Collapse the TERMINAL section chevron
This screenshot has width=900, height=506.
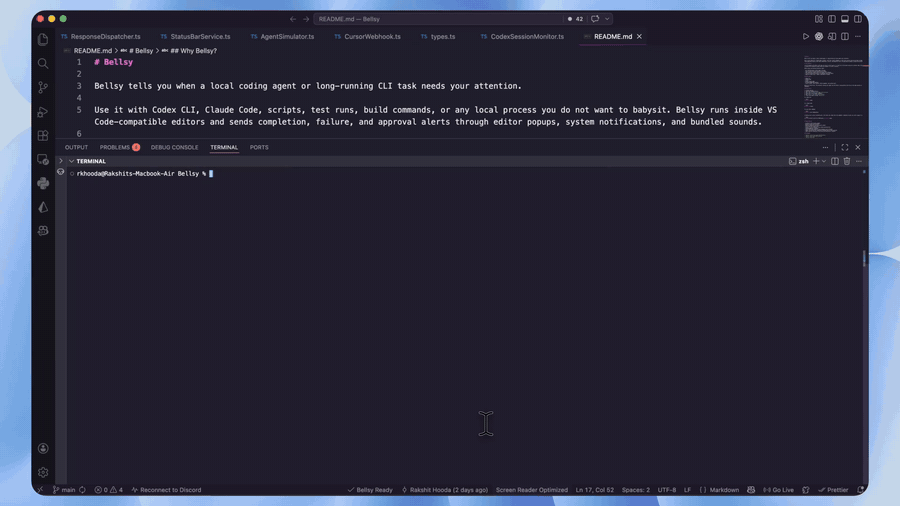pyautogui.click(x=71, y=161)
